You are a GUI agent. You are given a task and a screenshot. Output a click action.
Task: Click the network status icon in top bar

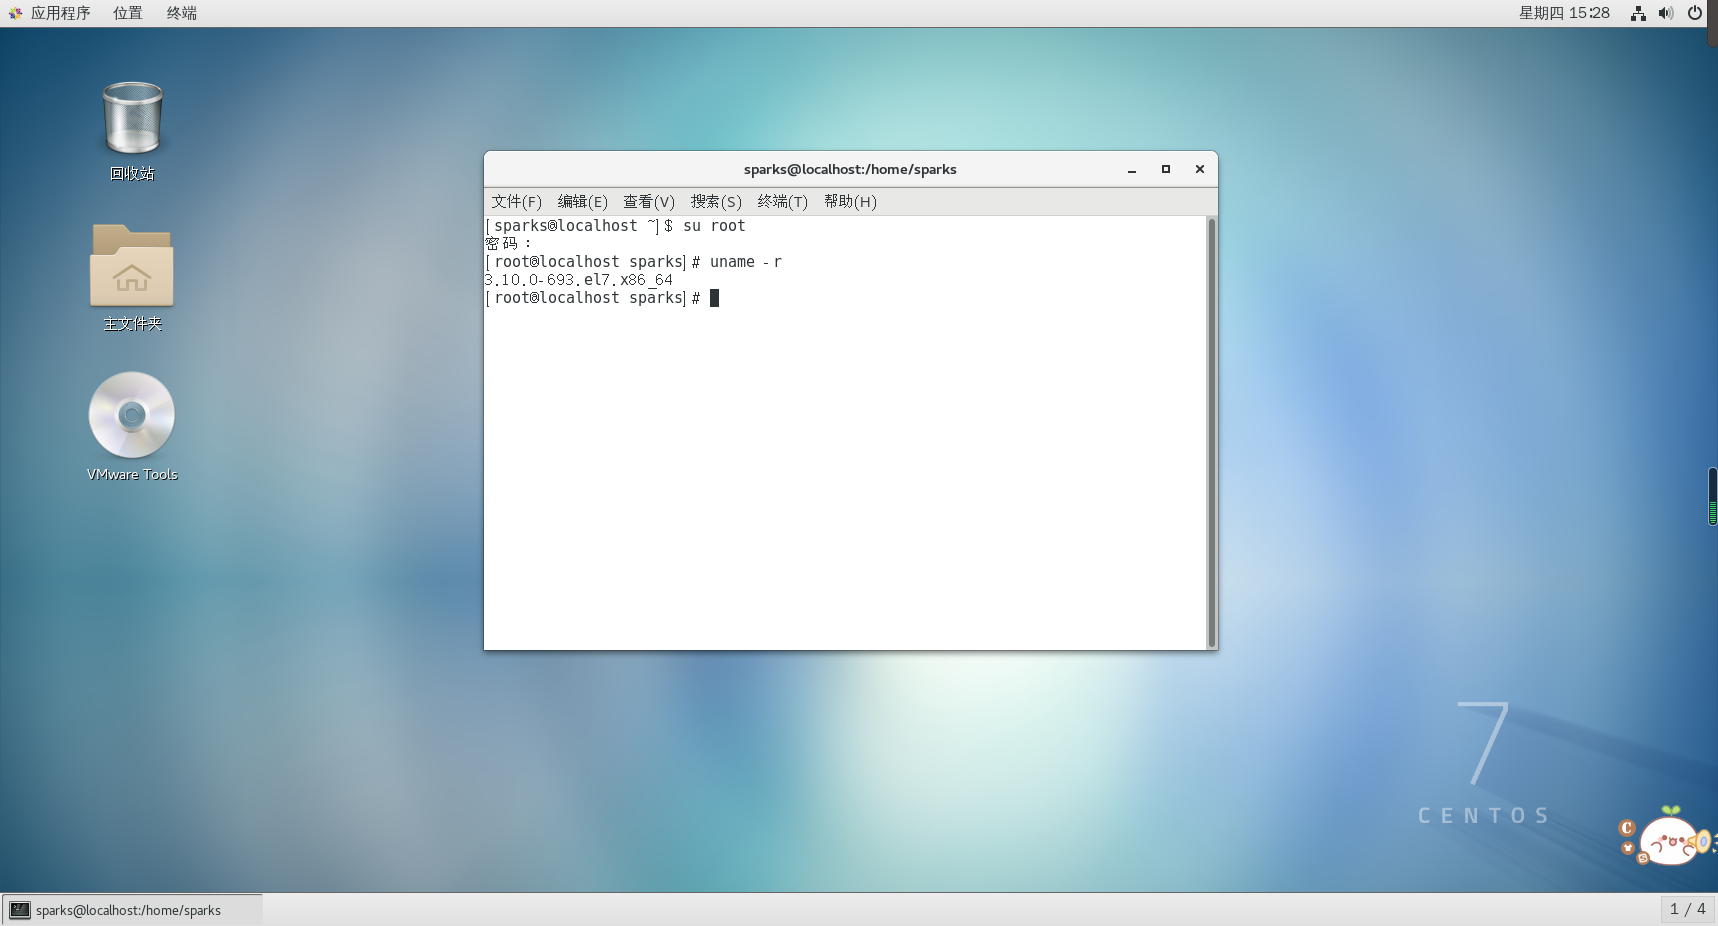click(1638, 13)
